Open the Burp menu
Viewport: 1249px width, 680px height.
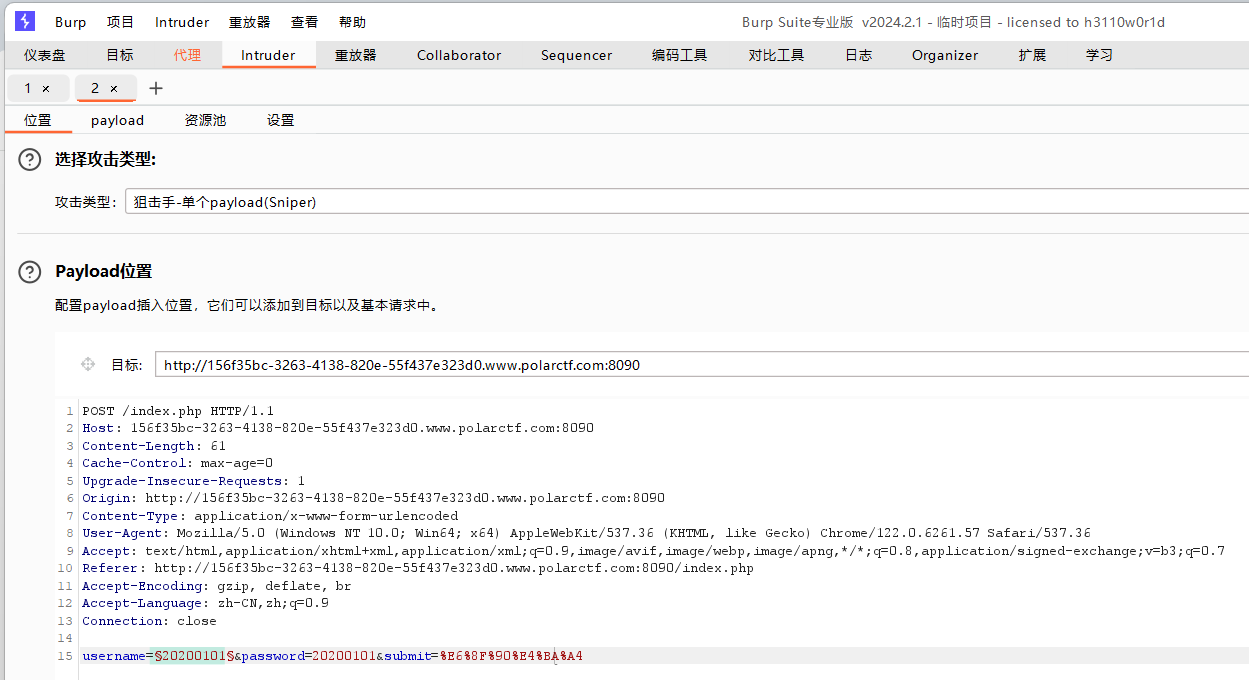(71, 22)
